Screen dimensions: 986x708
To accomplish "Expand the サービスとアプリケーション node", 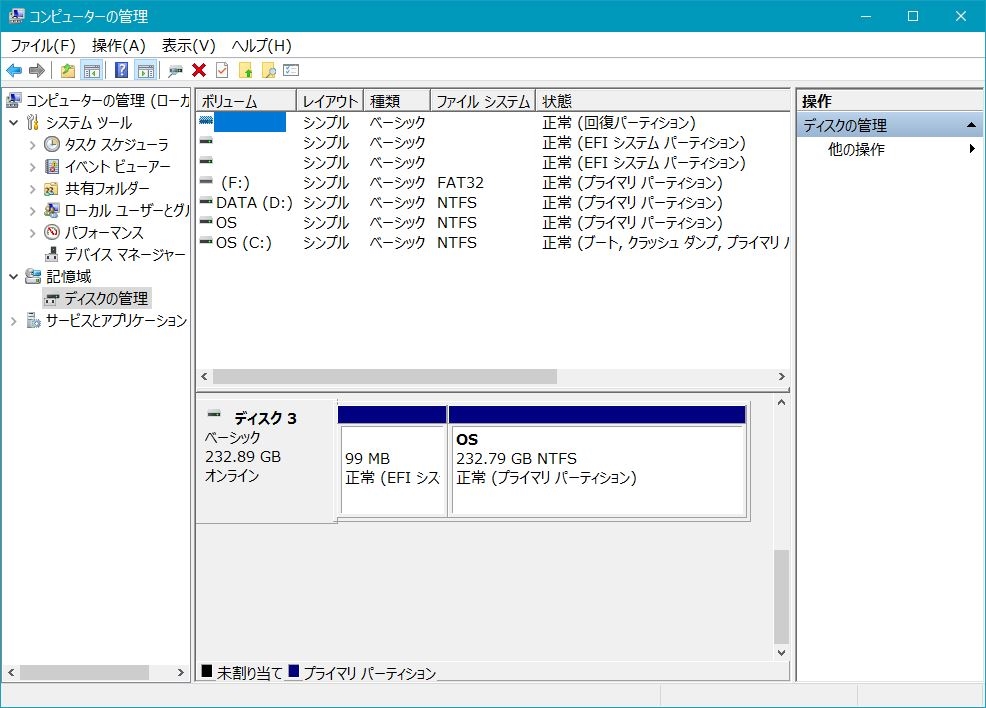I will click(x=14, y=321).
